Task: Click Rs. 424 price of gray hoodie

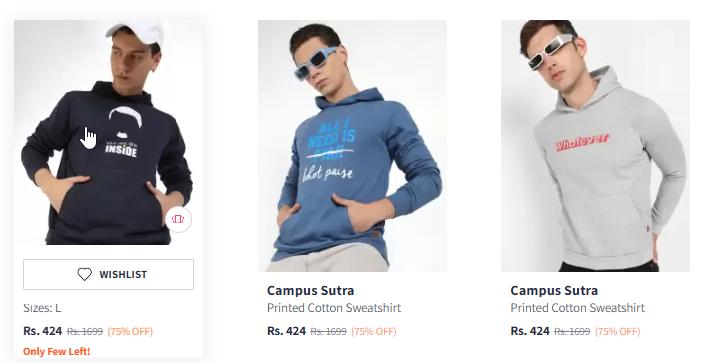Action: click(x=530, y=331)
